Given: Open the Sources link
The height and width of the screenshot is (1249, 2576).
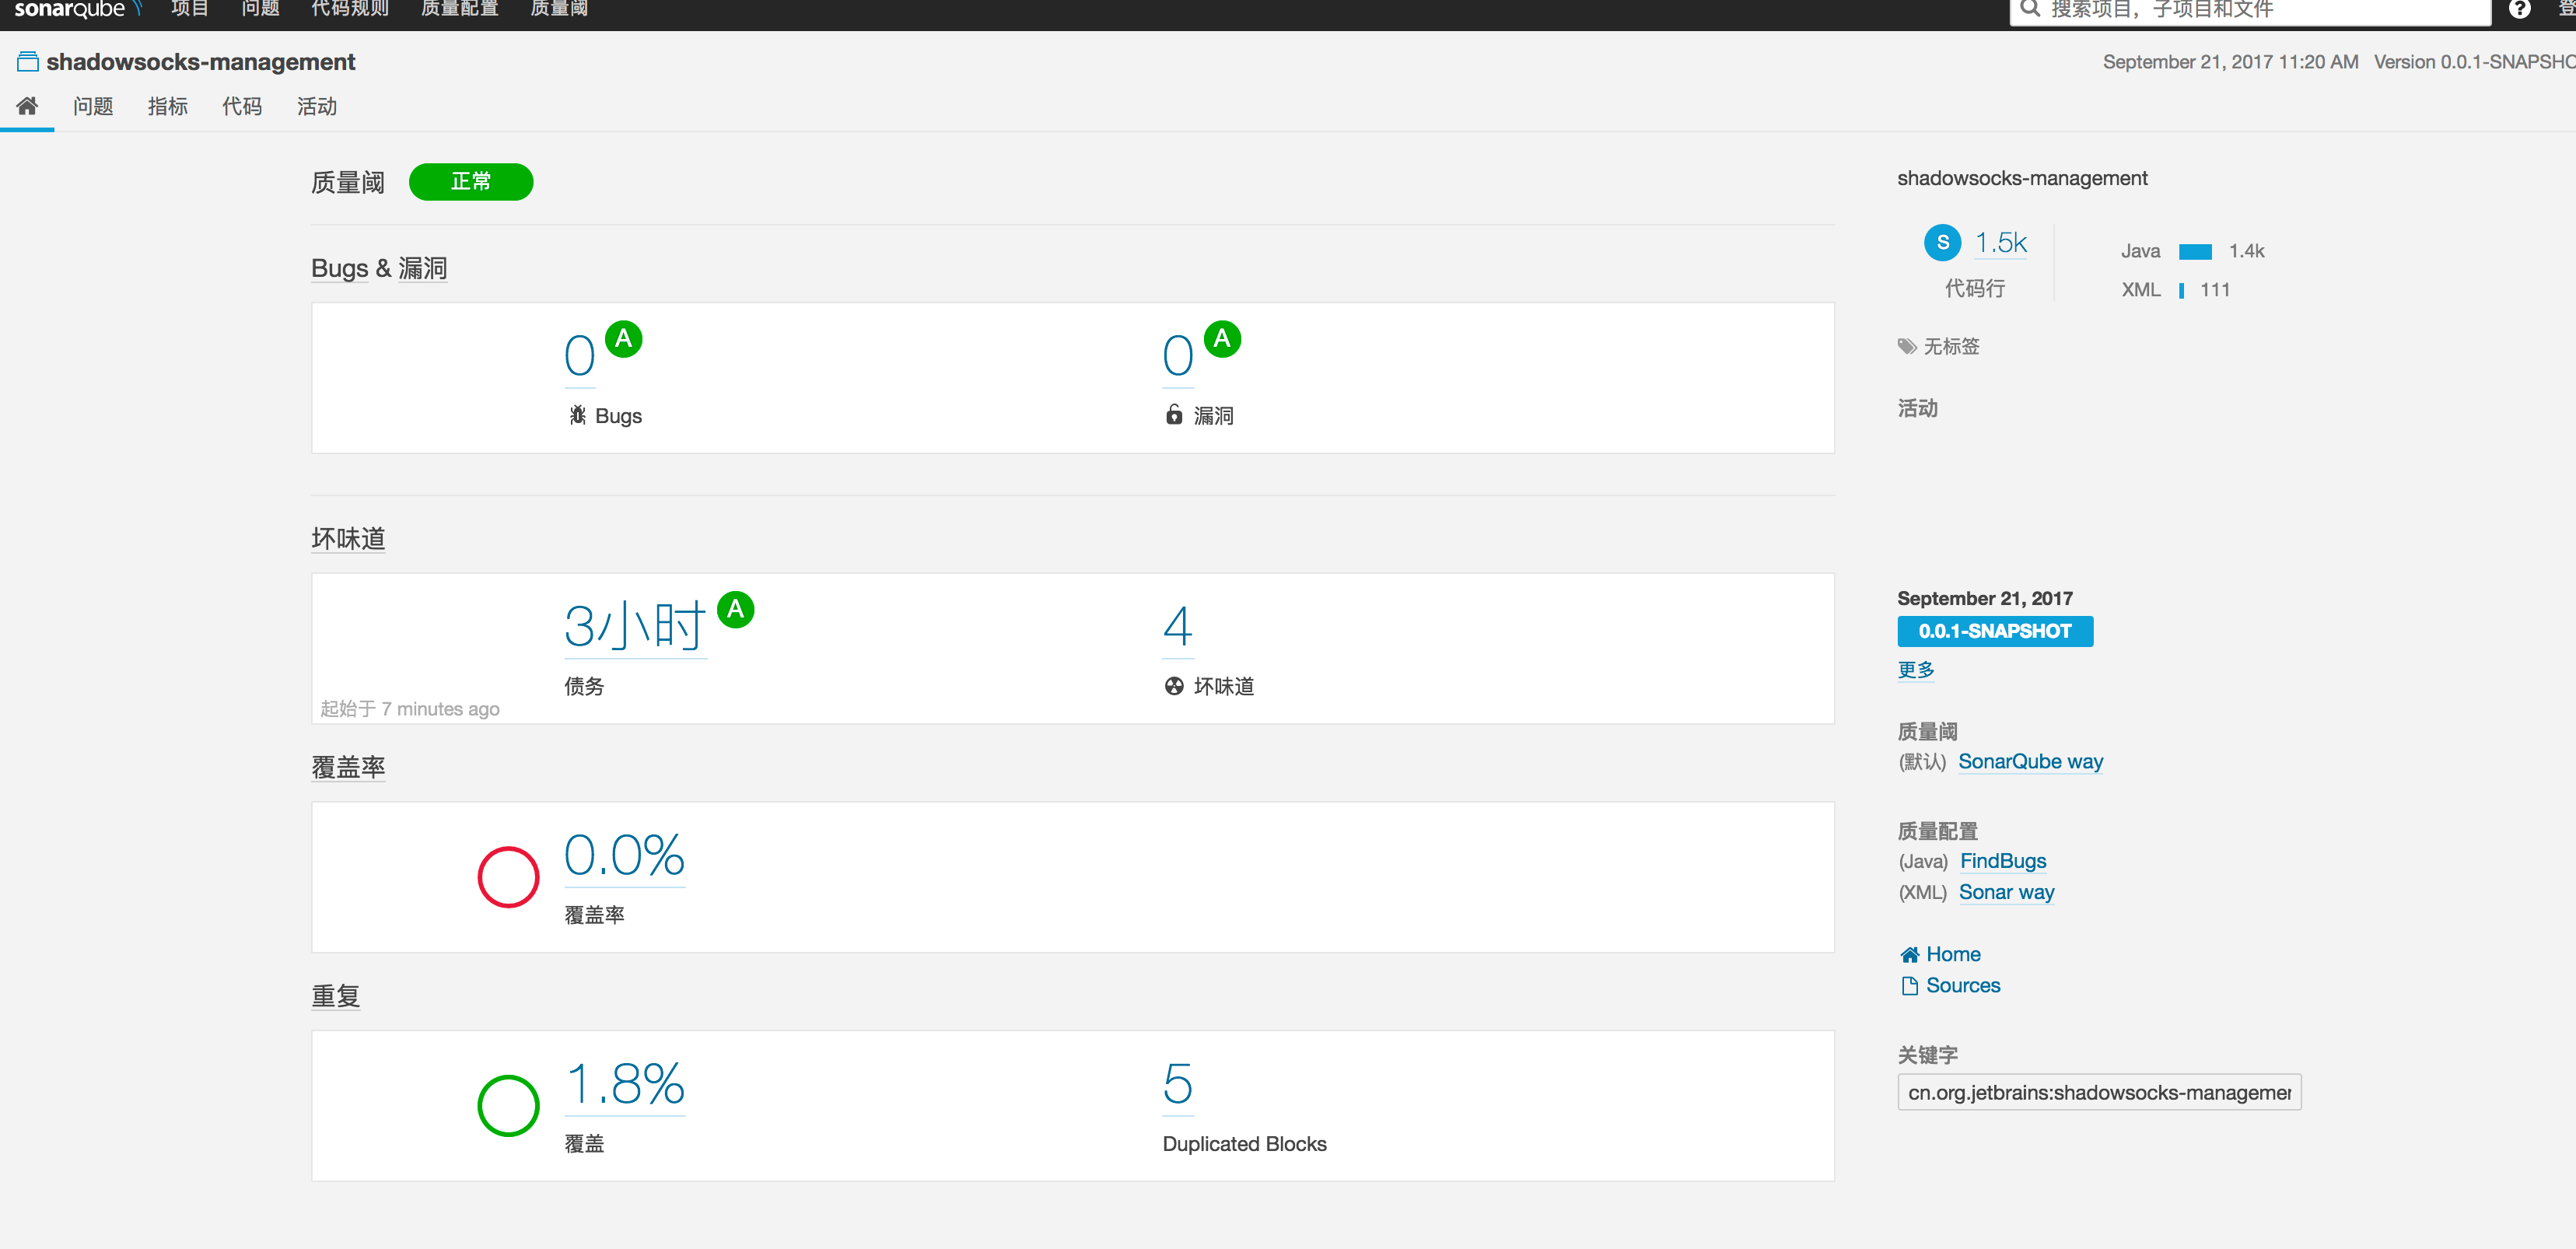Looking at the screenshot, I should (x=1962, y=985).
